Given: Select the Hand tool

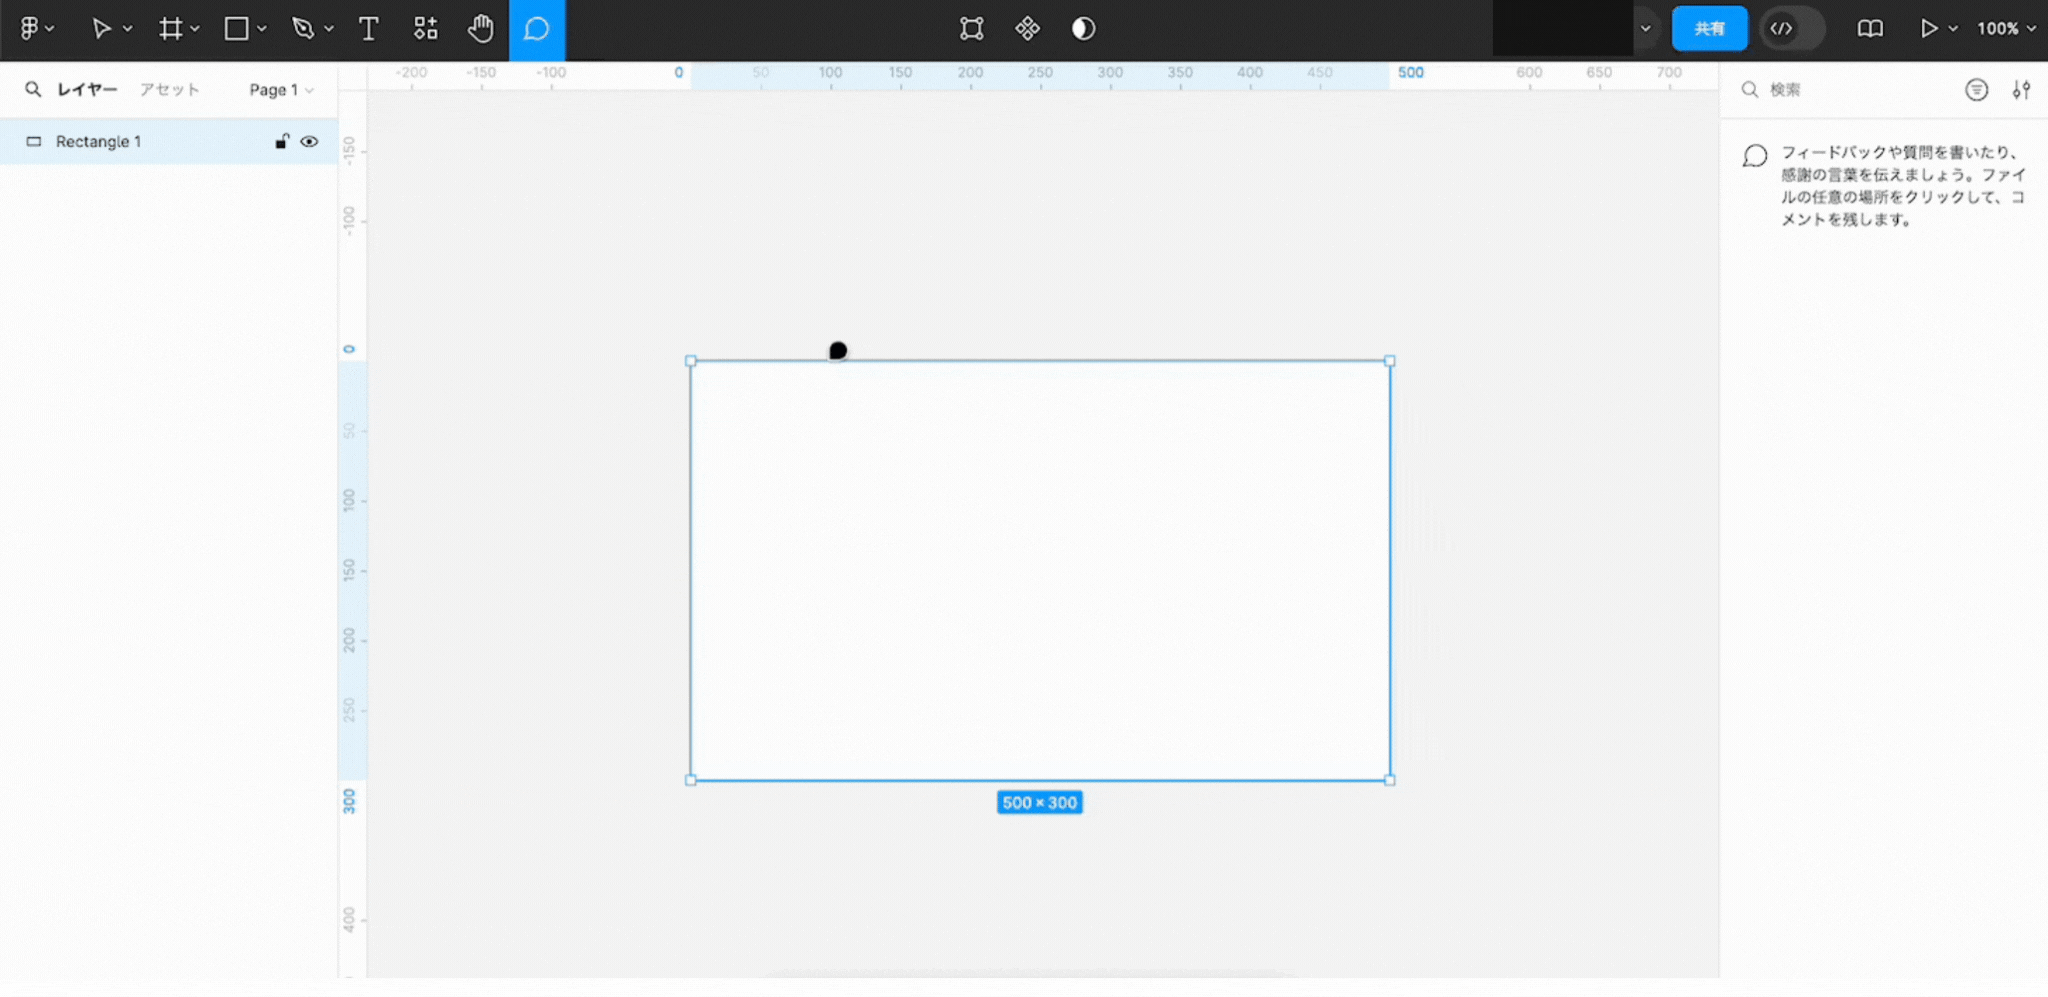Looking at the screenshot, I should (x=481, y=29).
